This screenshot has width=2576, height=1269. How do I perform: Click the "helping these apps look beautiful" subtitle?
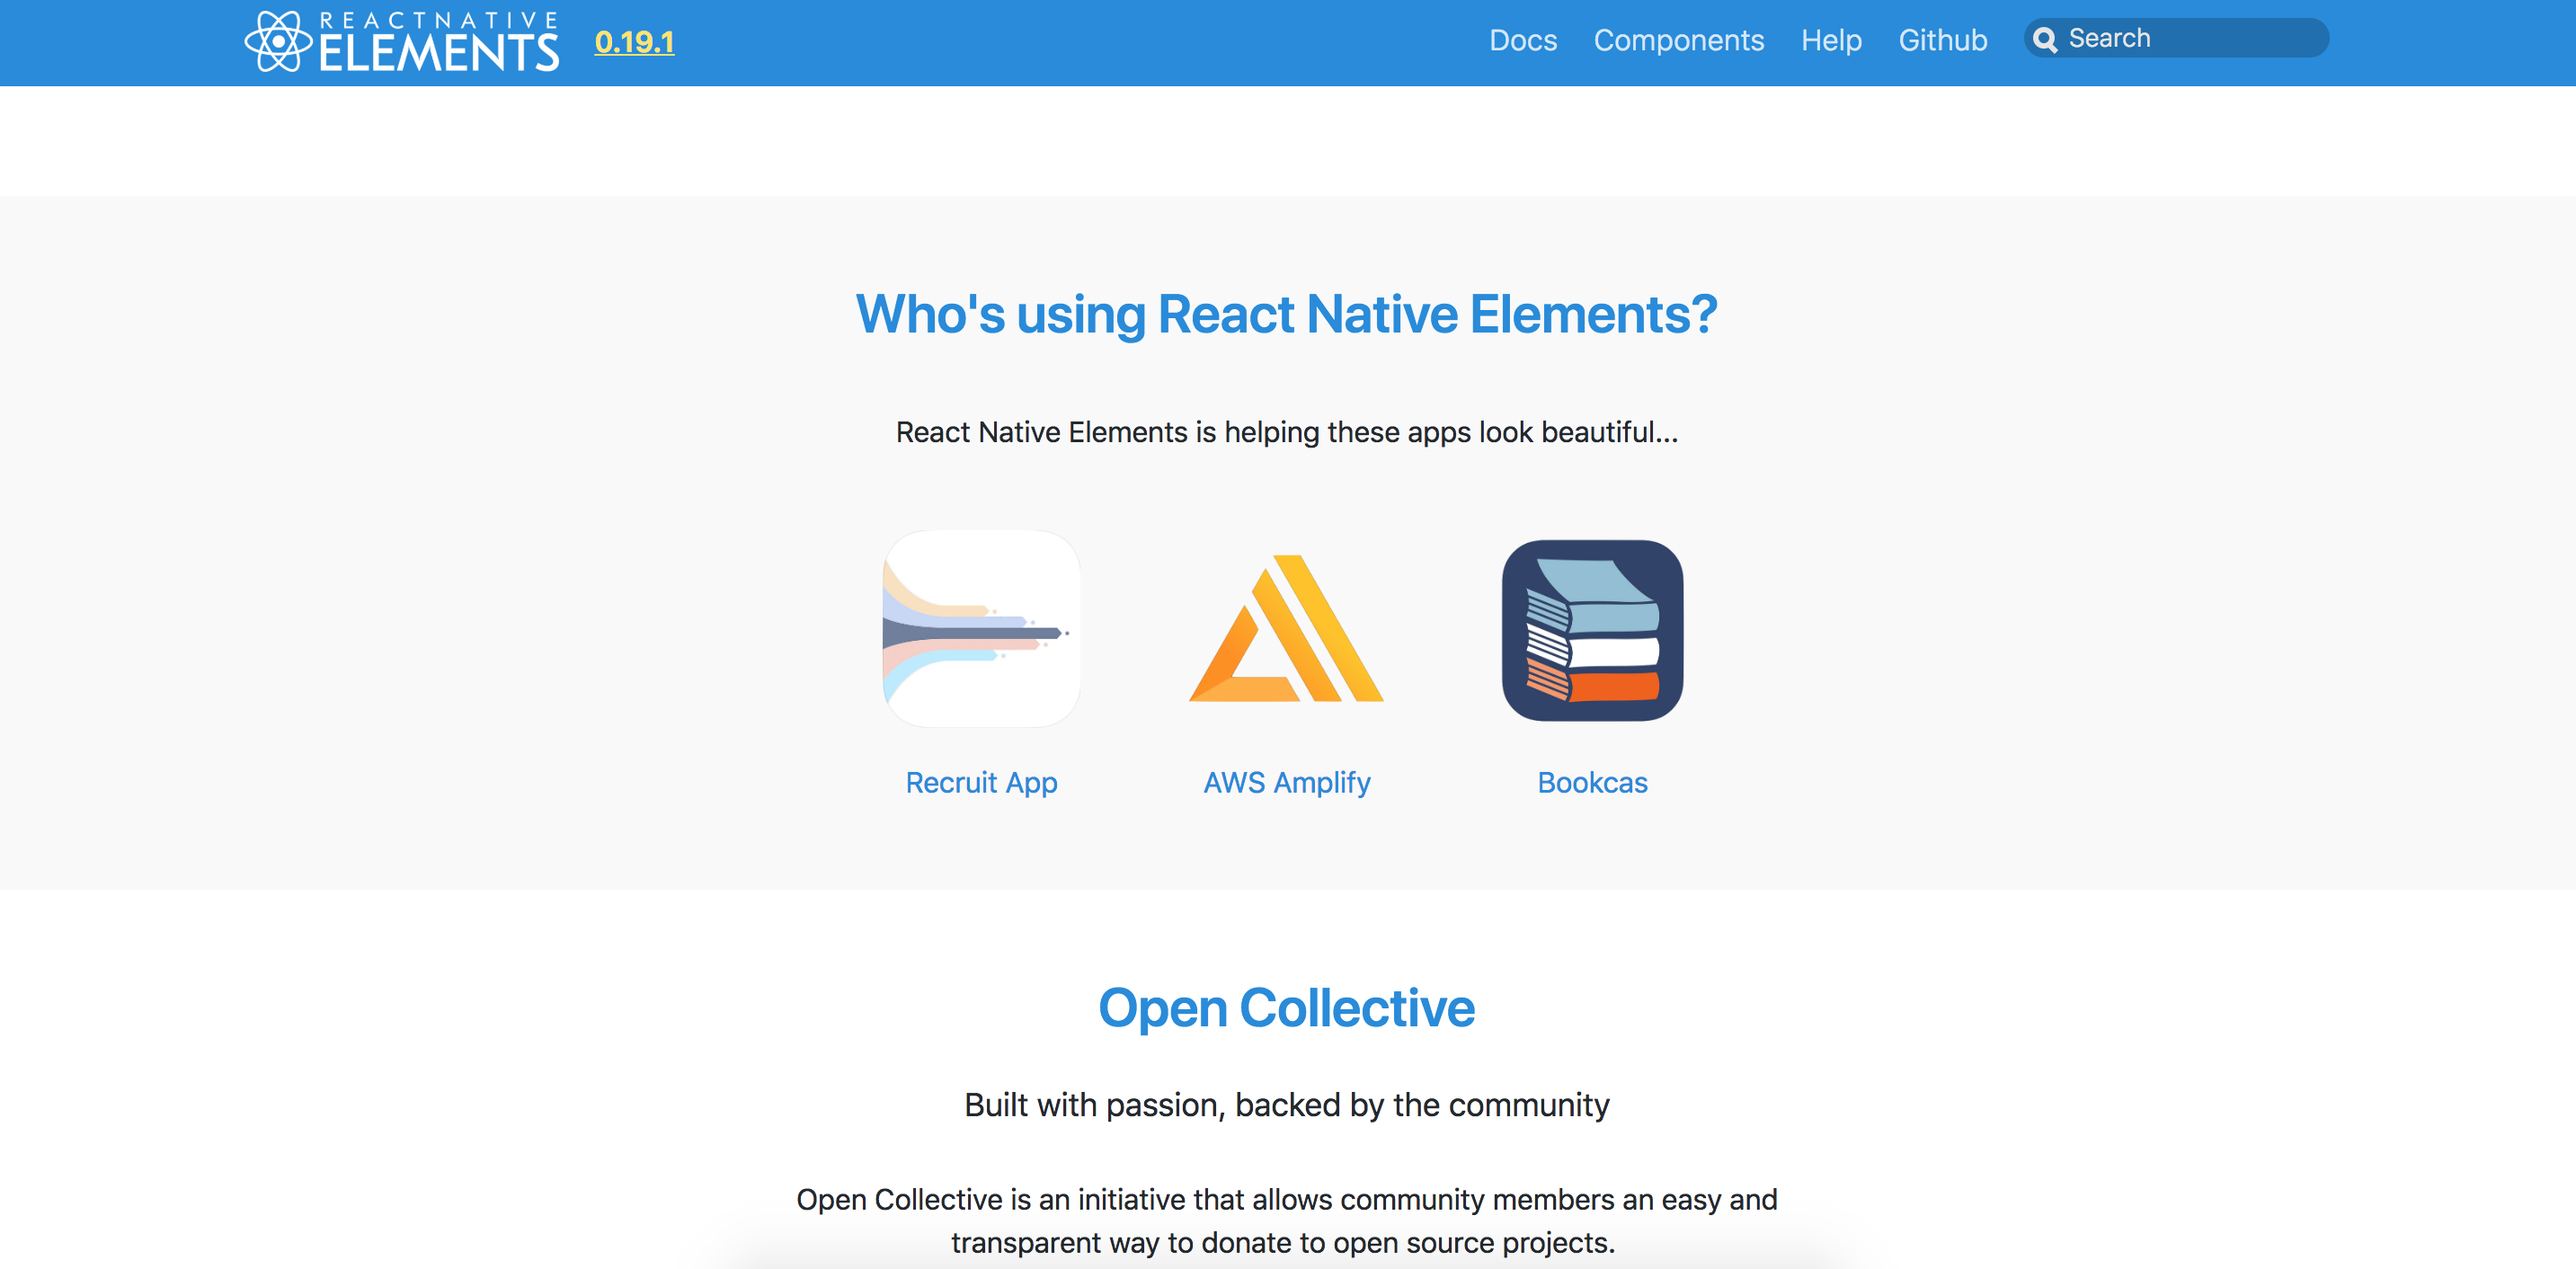(1286, 432)
